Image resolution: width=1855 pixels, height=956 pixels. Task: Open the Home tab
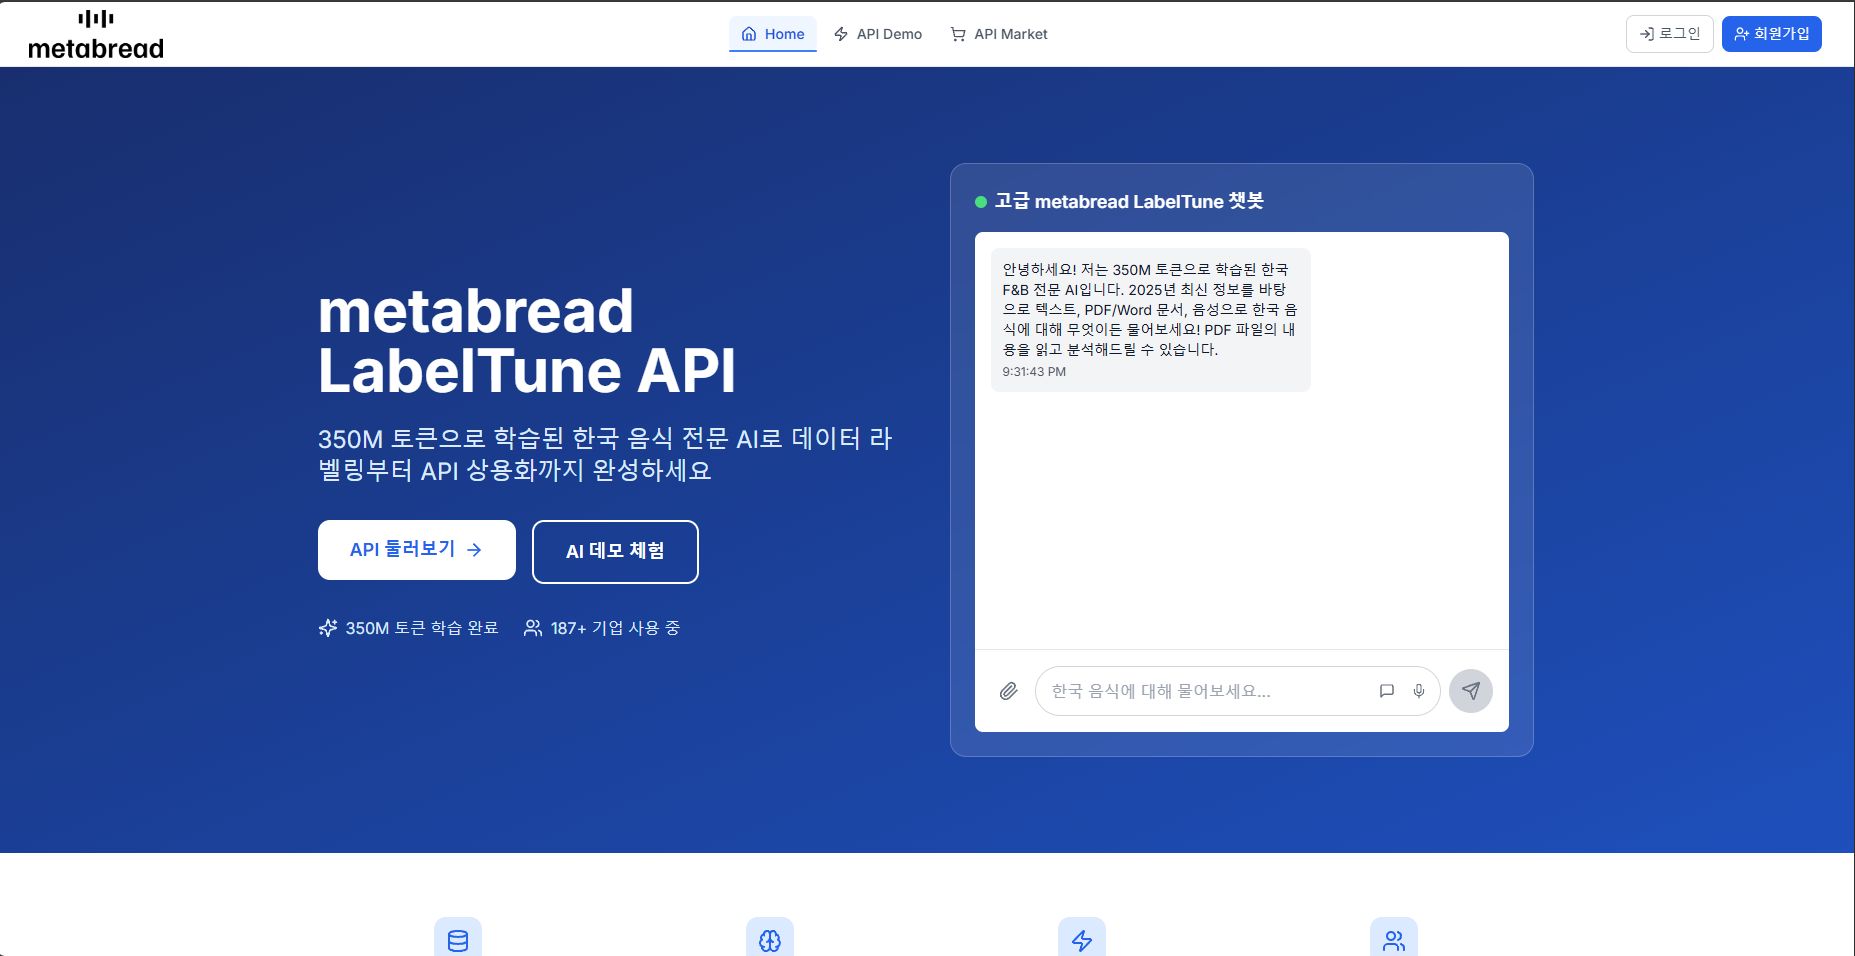(773, 34)
